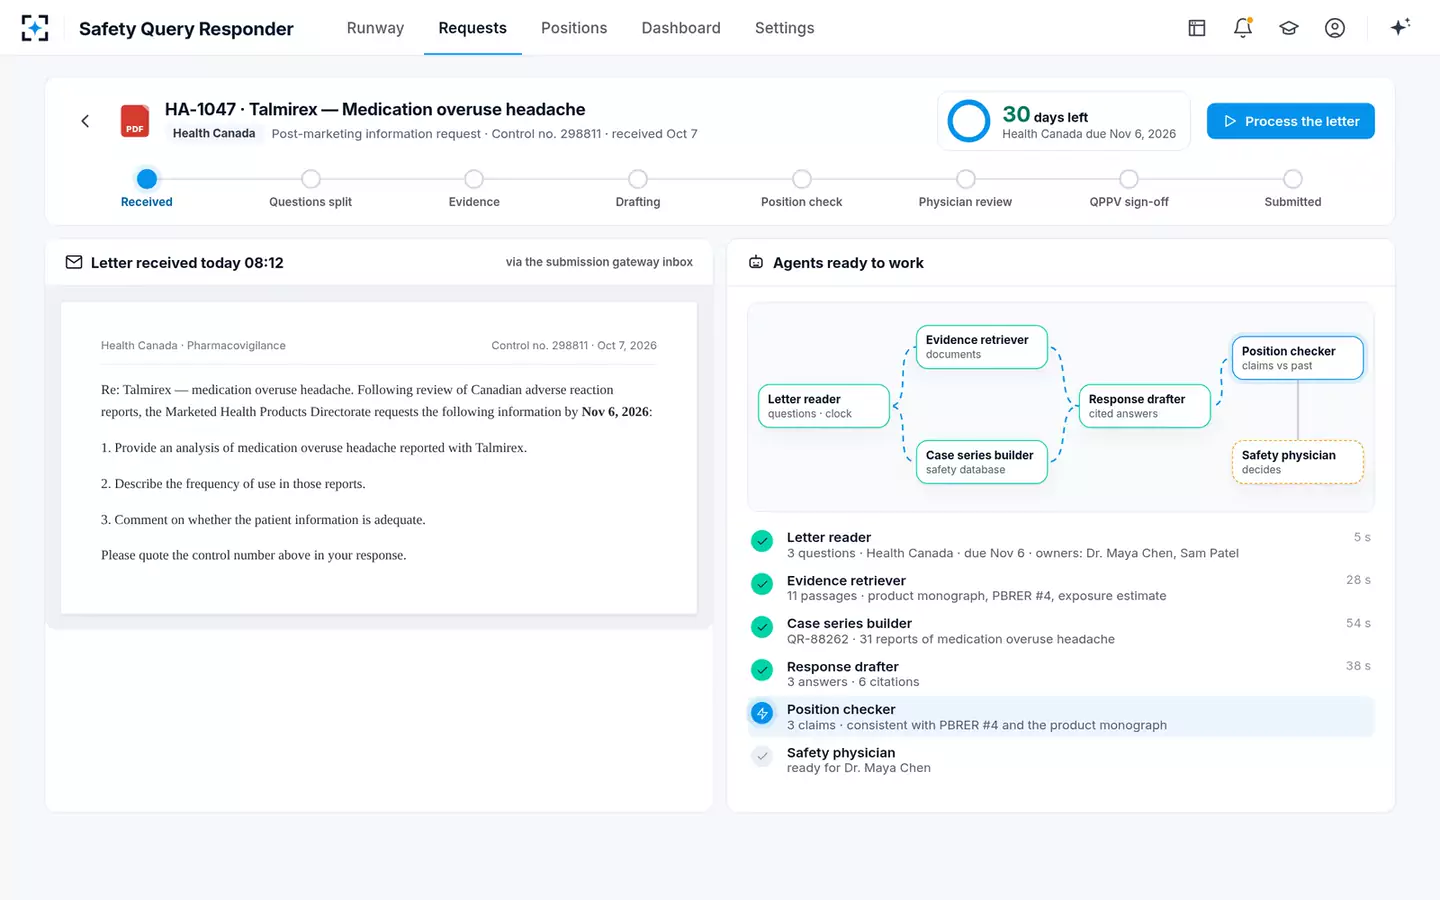The width and height of the screenshot is (1440, 900).
Task: Open the notifications bell
Action: [x=1243, y=28]
